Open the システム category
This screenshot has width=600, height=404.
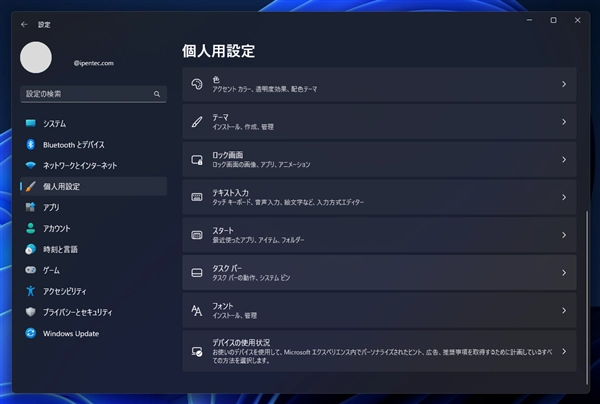tap(93, 124)
